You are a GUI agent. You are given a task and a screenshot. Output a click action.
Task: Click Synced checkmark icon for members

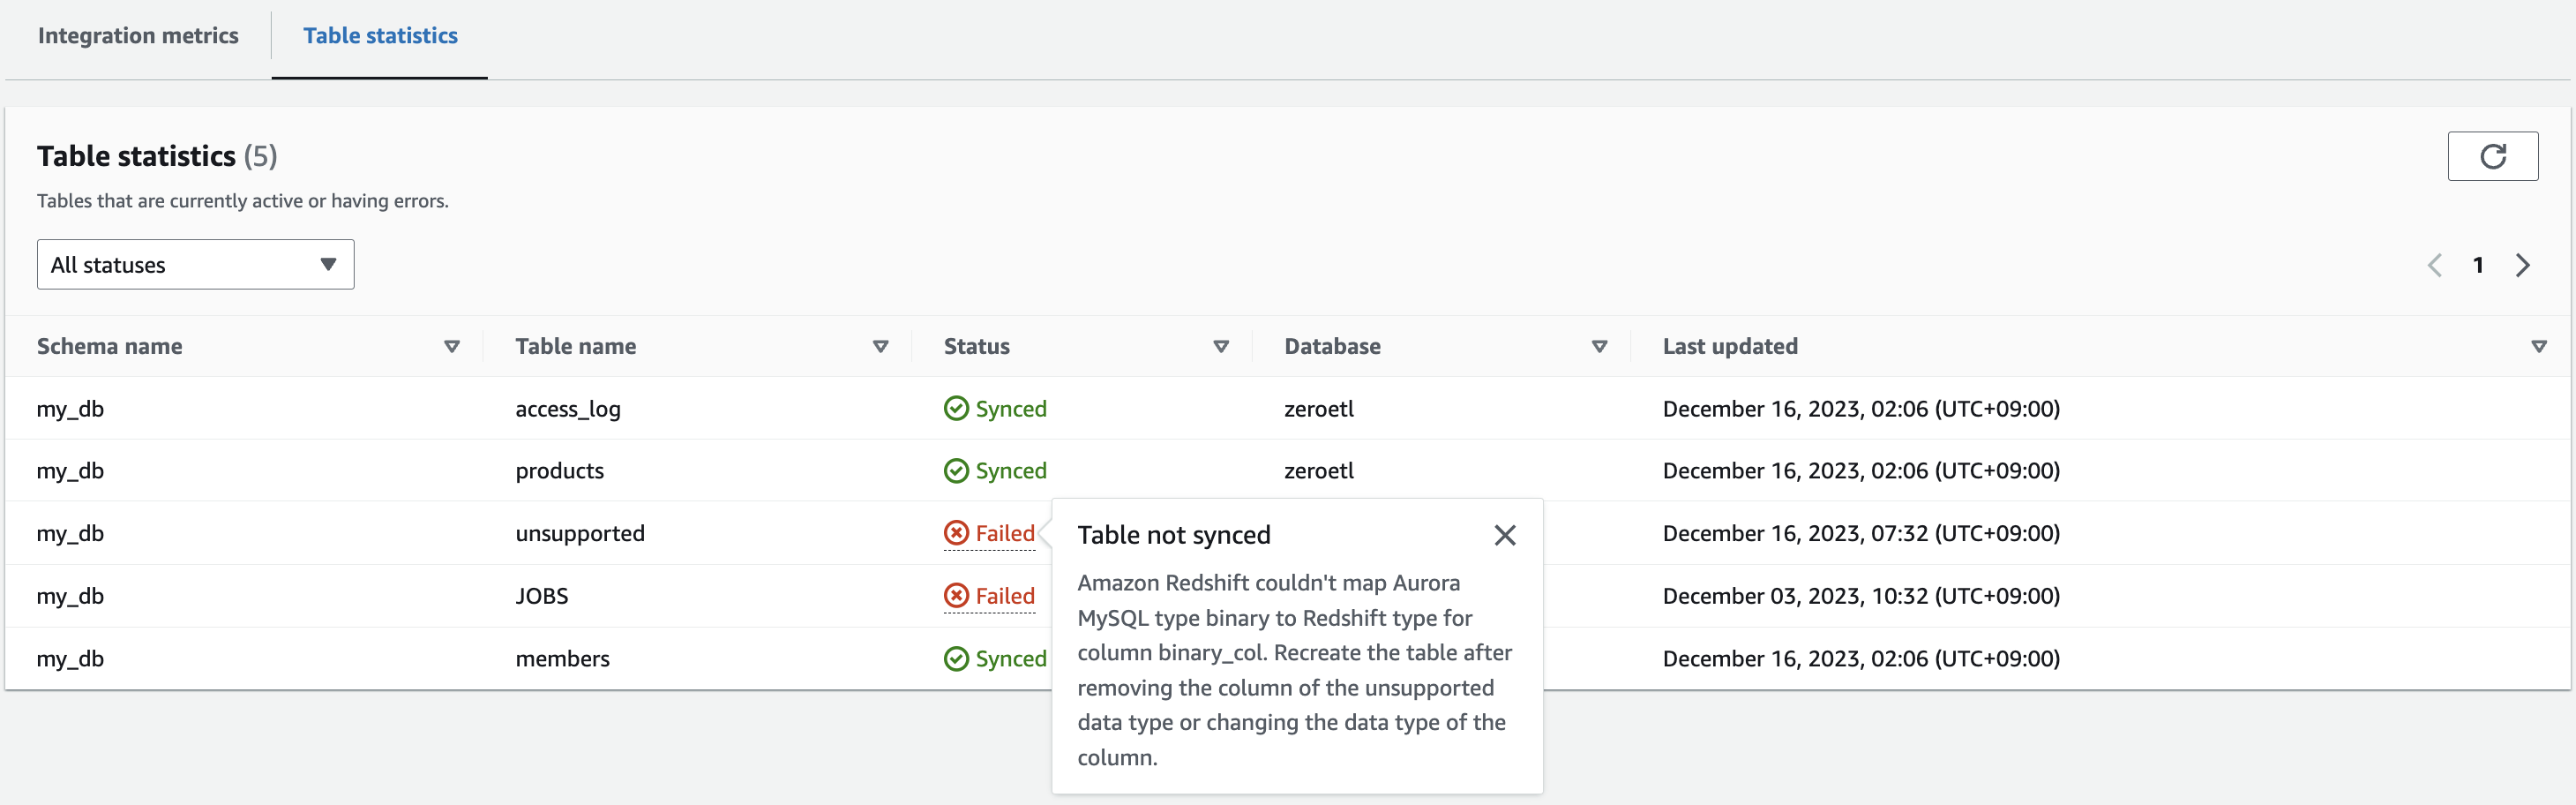[956, 659]
